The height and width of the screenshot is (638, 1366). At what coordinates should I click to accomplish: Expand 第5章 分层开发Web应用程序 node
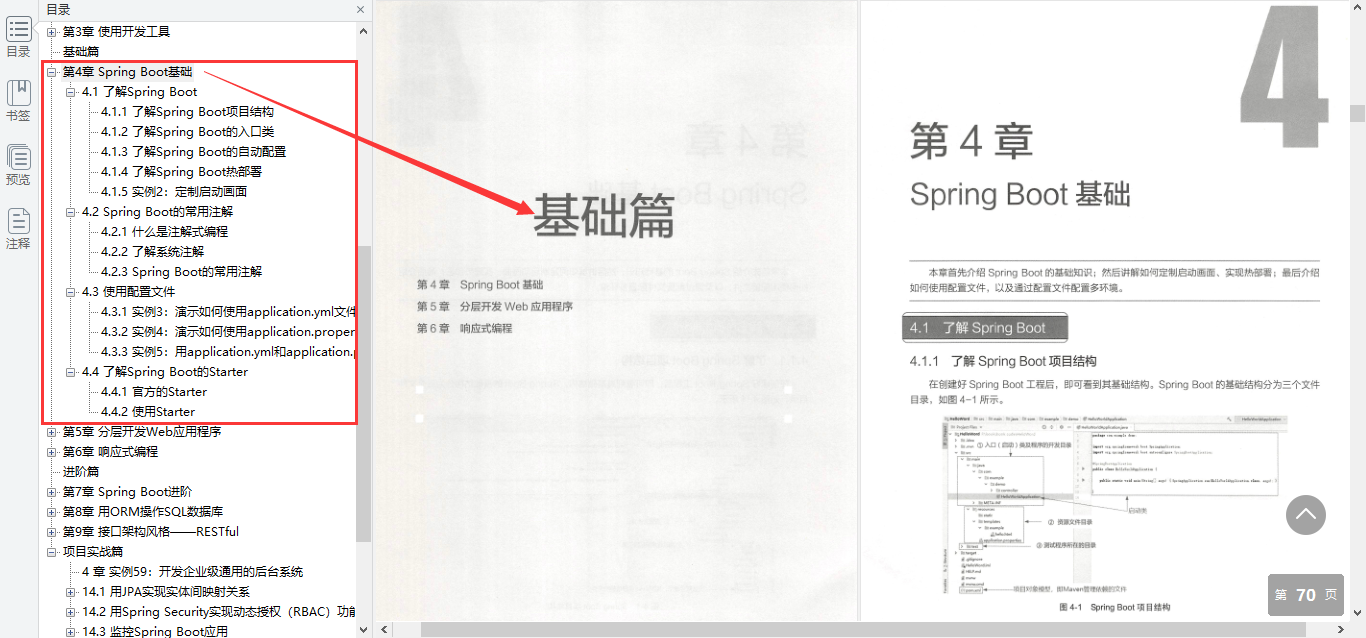coord(52,432)
